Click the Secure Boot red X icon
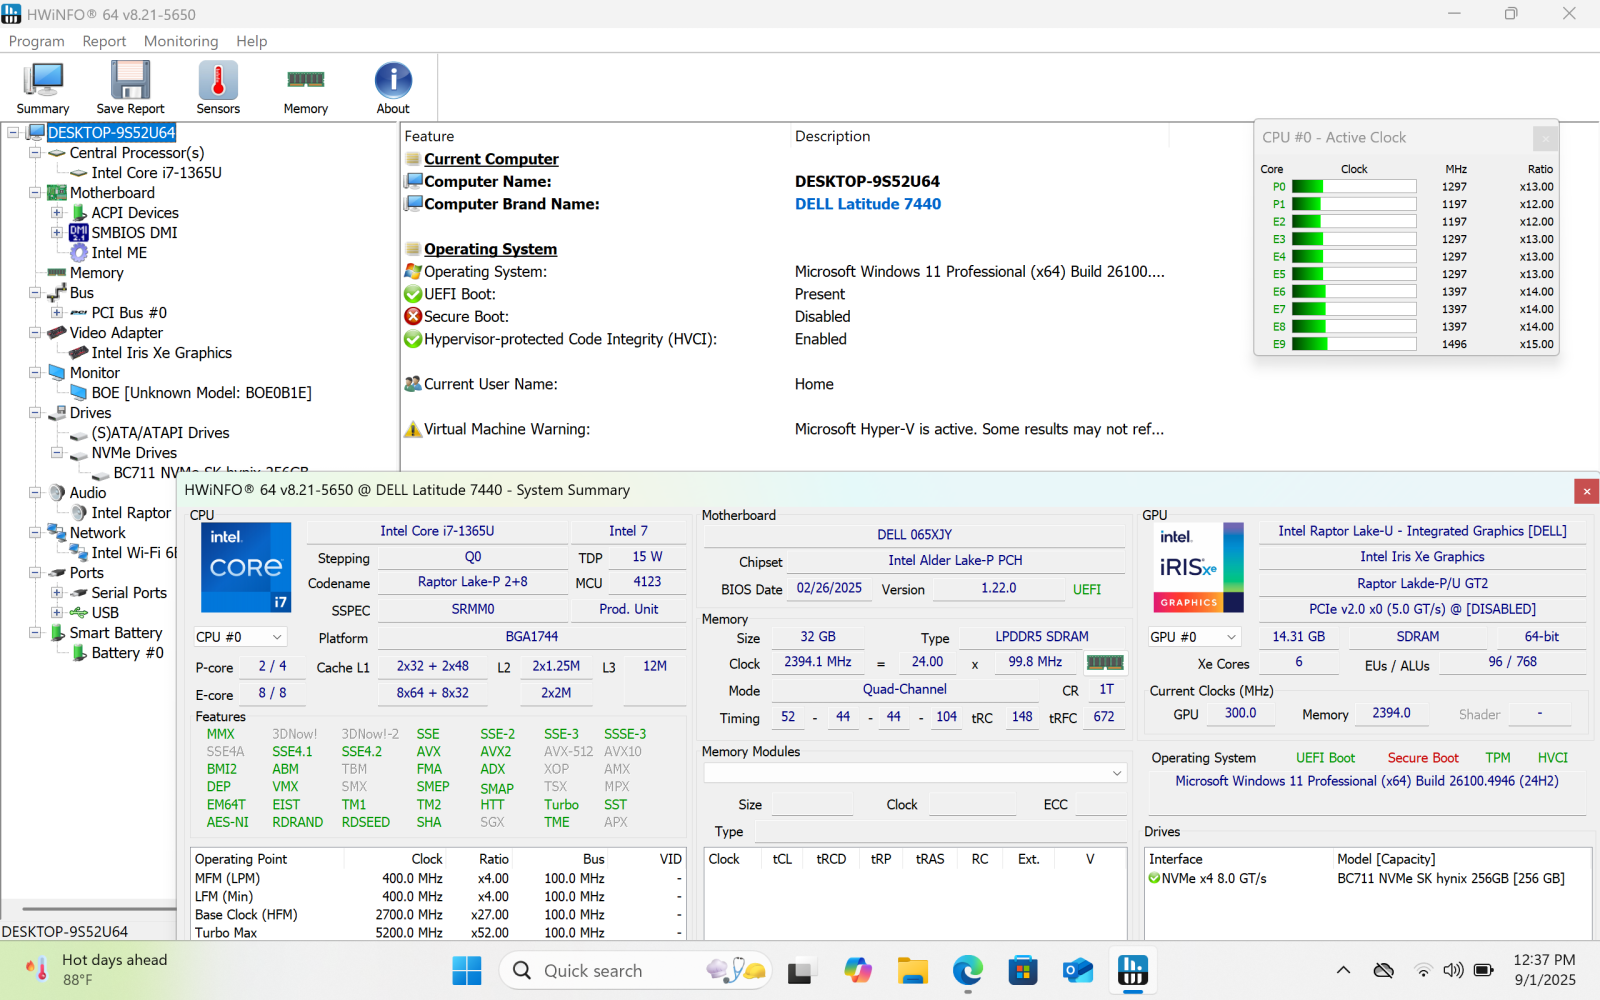The height and width of the screenshot is (1000, 1600). click(413, 316)
